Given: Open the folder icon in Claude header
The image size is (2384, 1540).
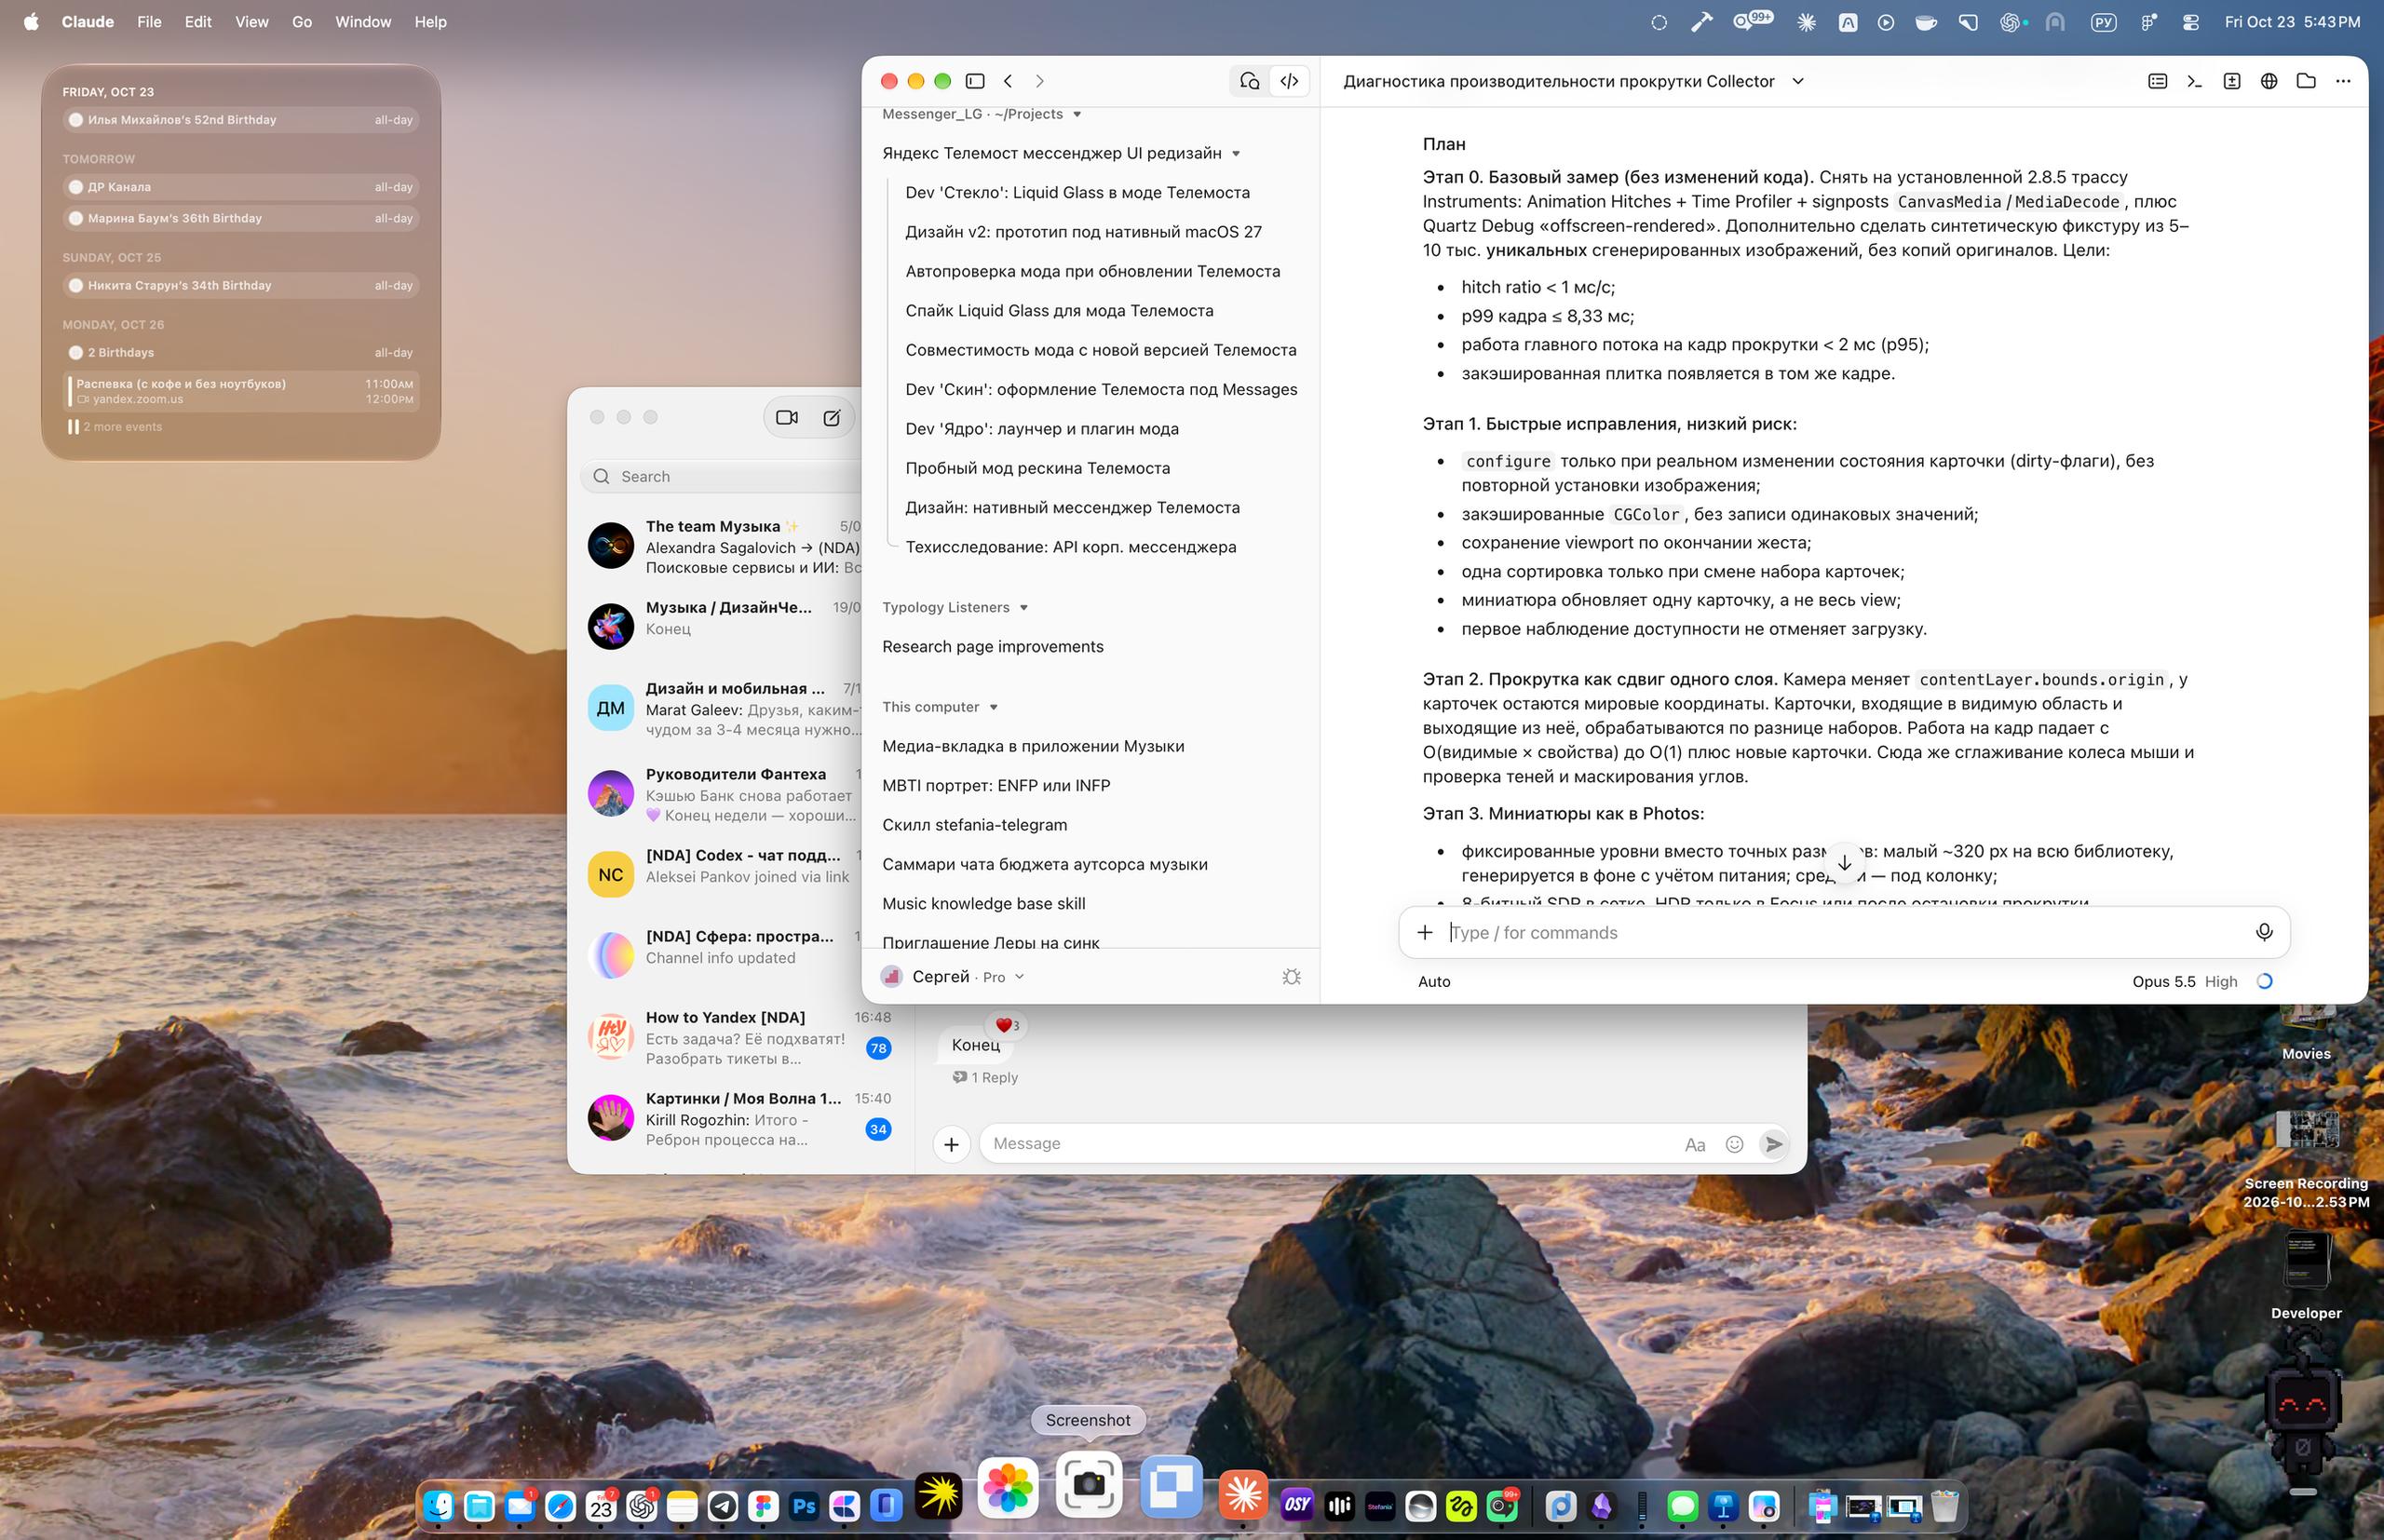Looking at the screenshot, I should (2306, 81).
